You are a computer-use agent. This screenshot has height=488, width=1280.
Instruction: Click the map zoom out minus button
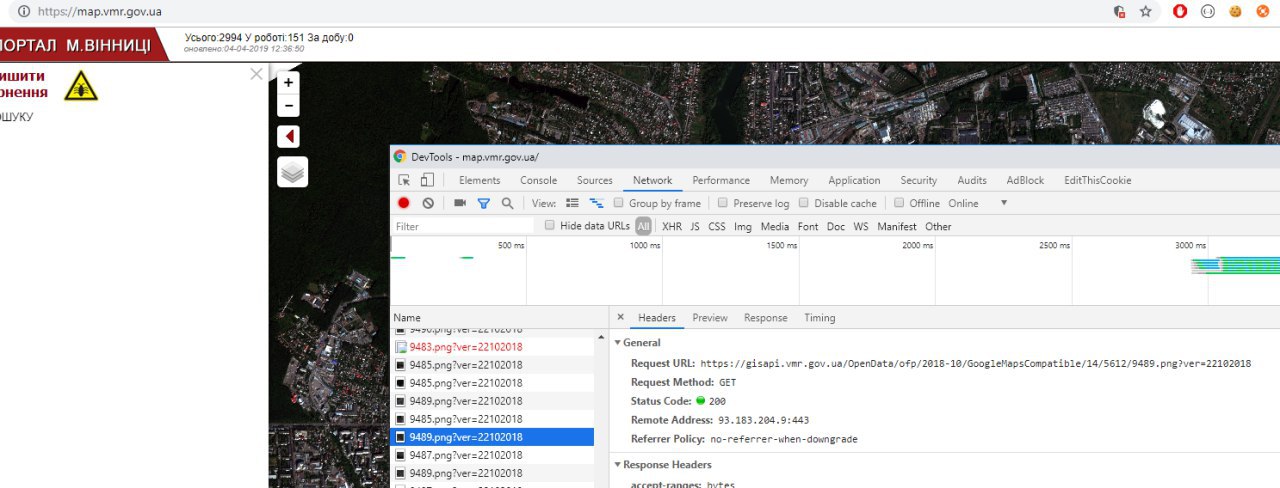(x=289, y=106)
